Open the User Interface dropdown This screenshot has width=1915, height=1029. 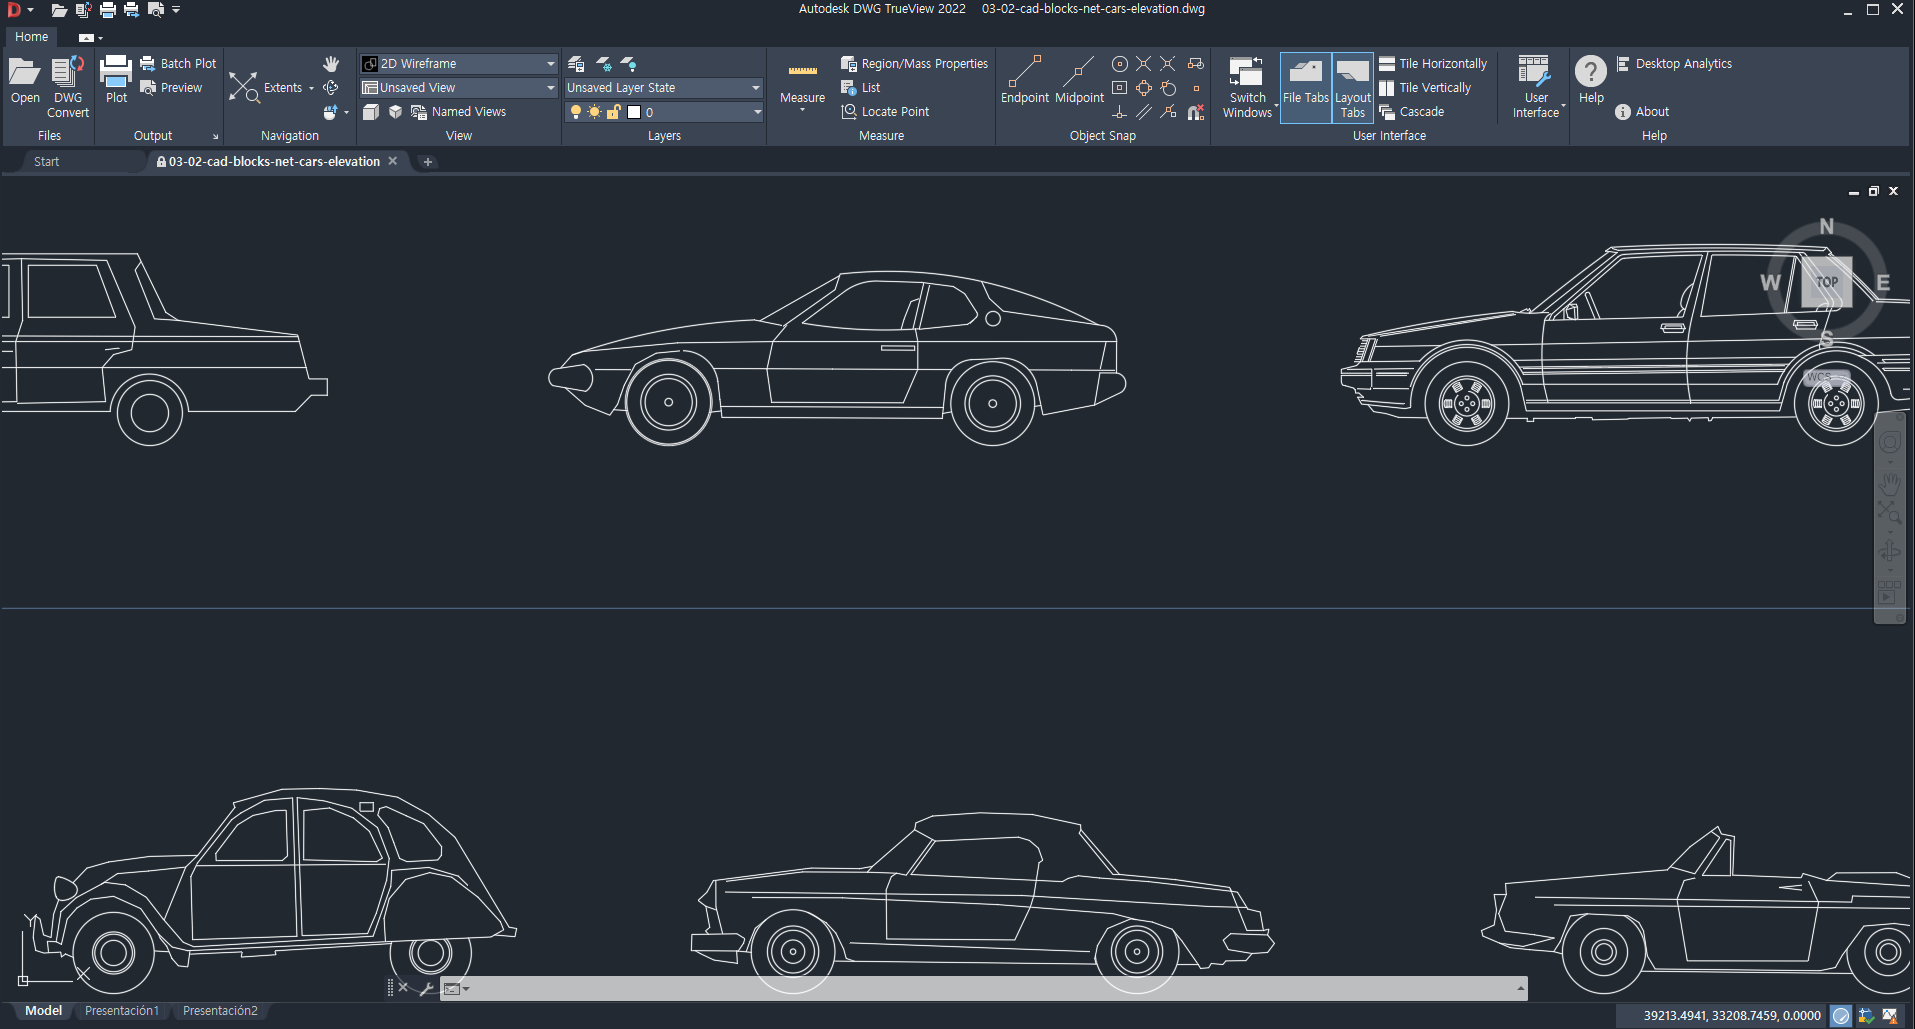pyautogui.click(x=1536, y=87)
